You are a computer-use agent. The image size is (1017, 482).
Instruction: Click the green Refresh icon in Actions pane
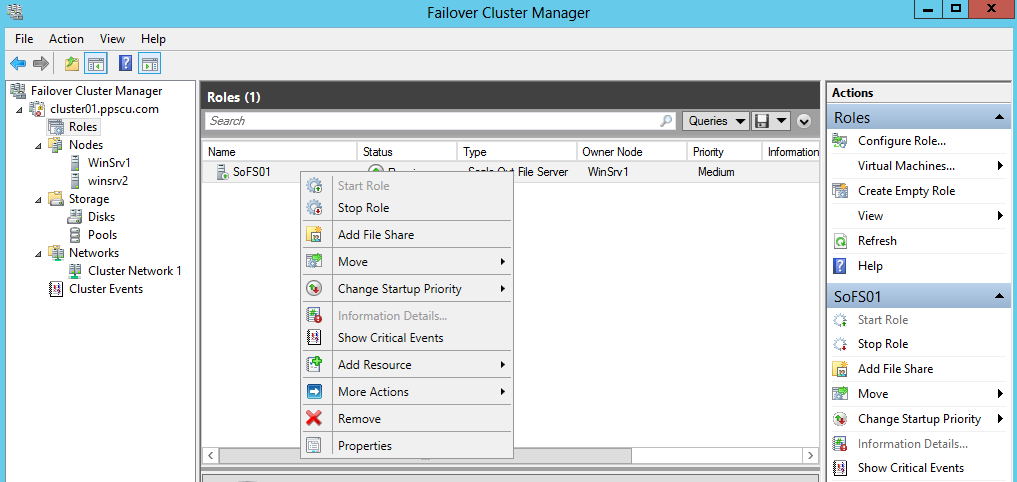(x=840, y=241)
